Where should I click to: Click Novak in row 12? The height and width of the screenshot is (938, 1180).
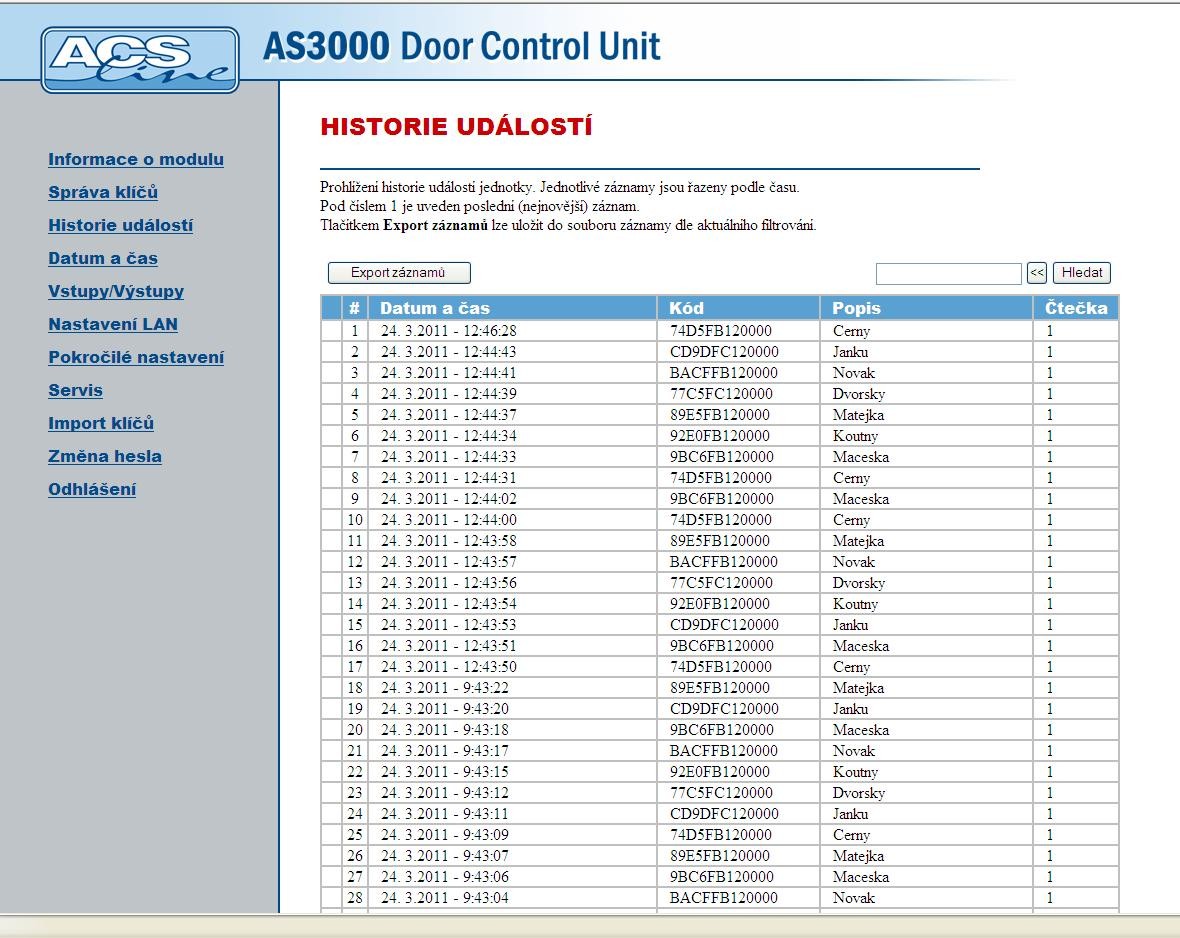(x=853, y=562)
